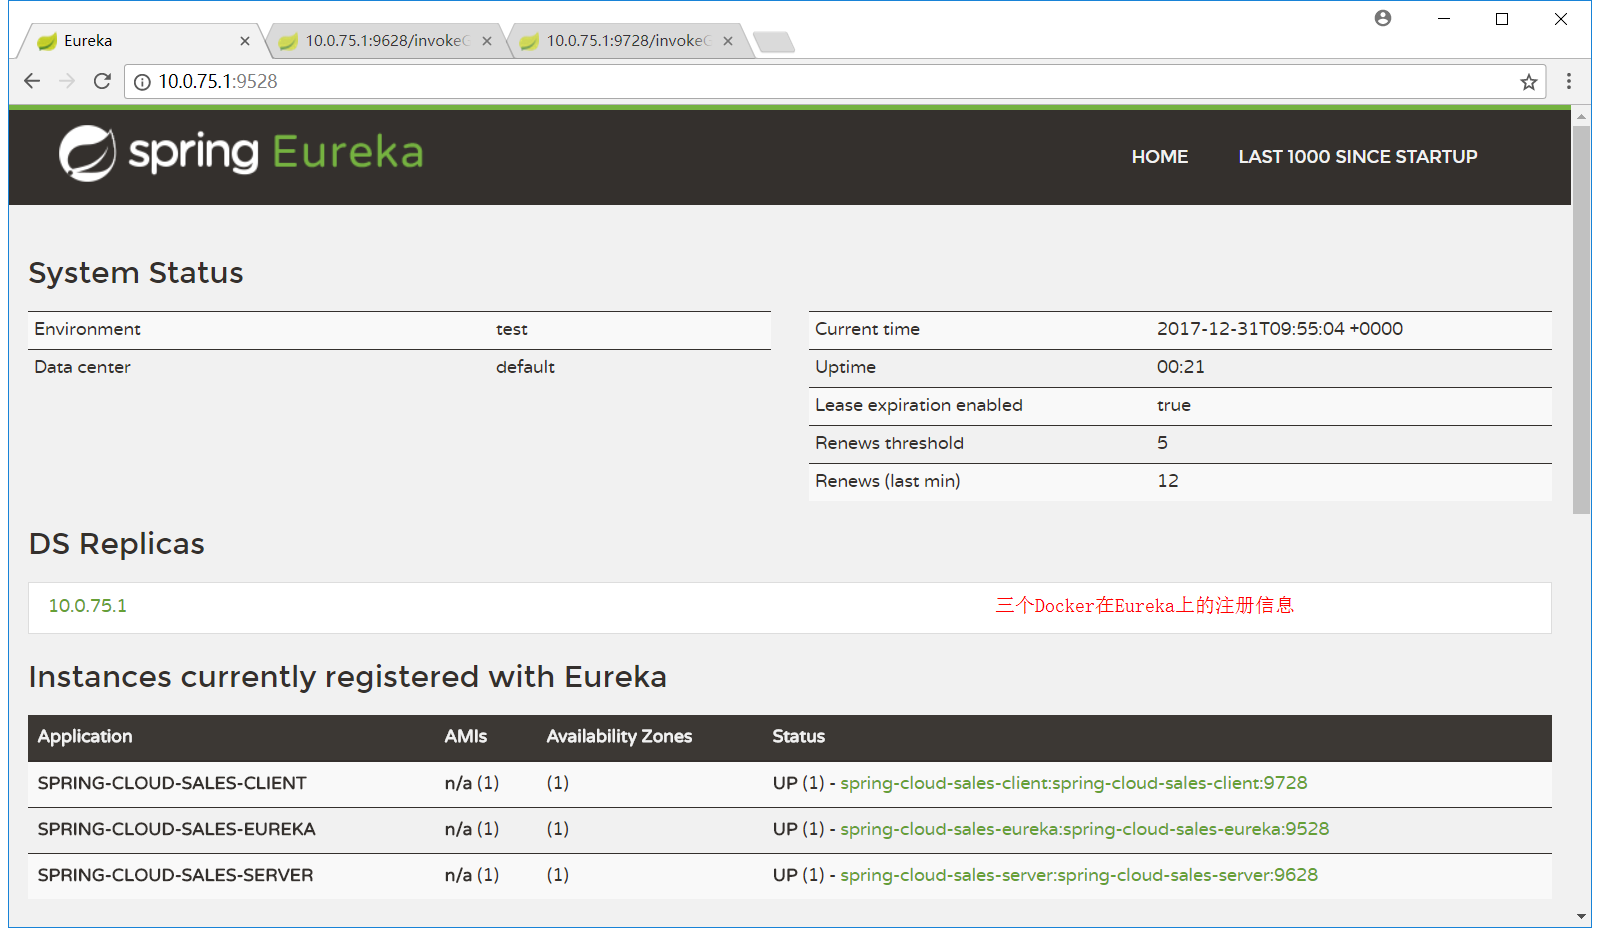Click the AMIs column header
The height and width of the screenshot is (936, 1600).
click(466, 737)
